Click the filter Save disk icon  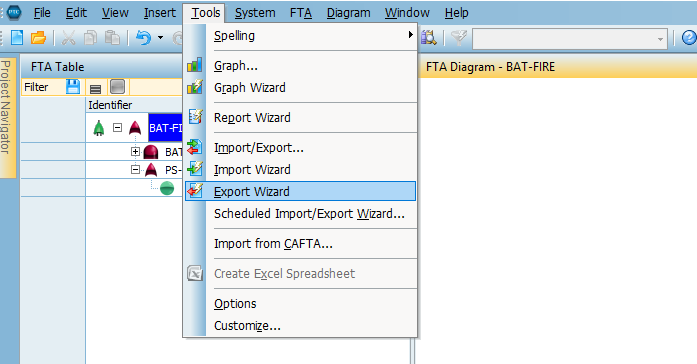pos(73,87)
